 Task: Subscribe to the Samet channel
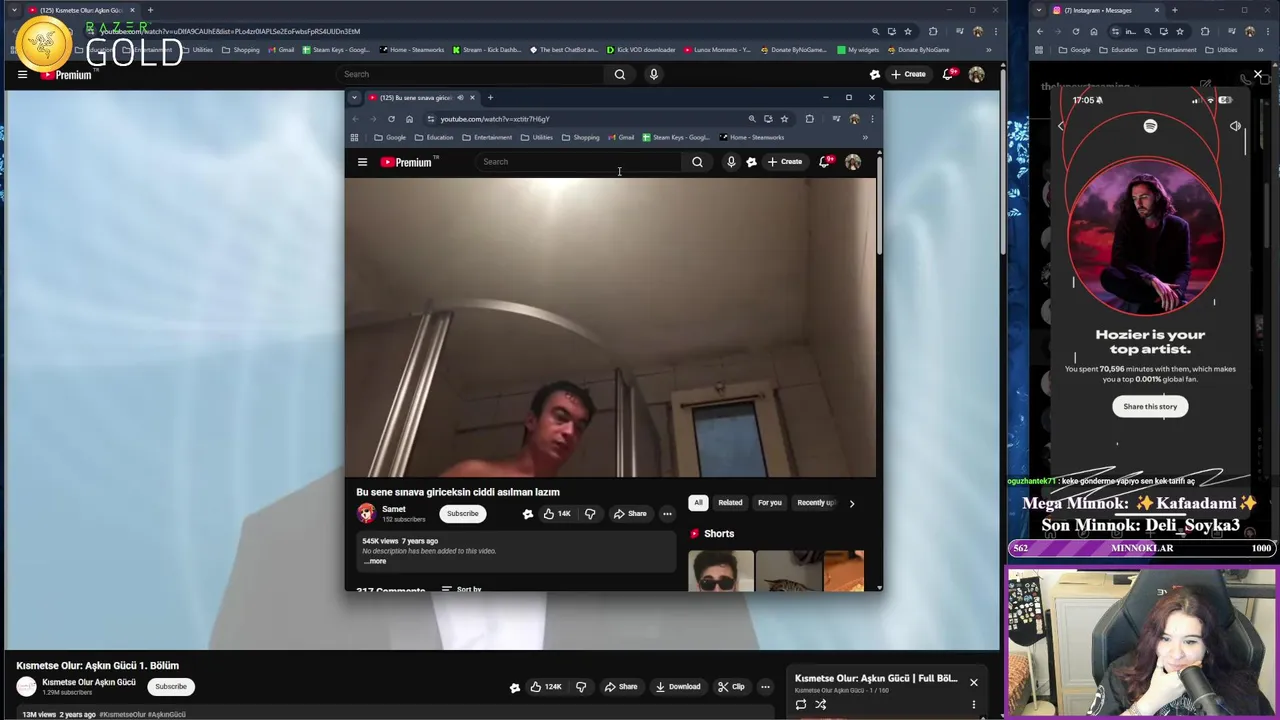462,513
